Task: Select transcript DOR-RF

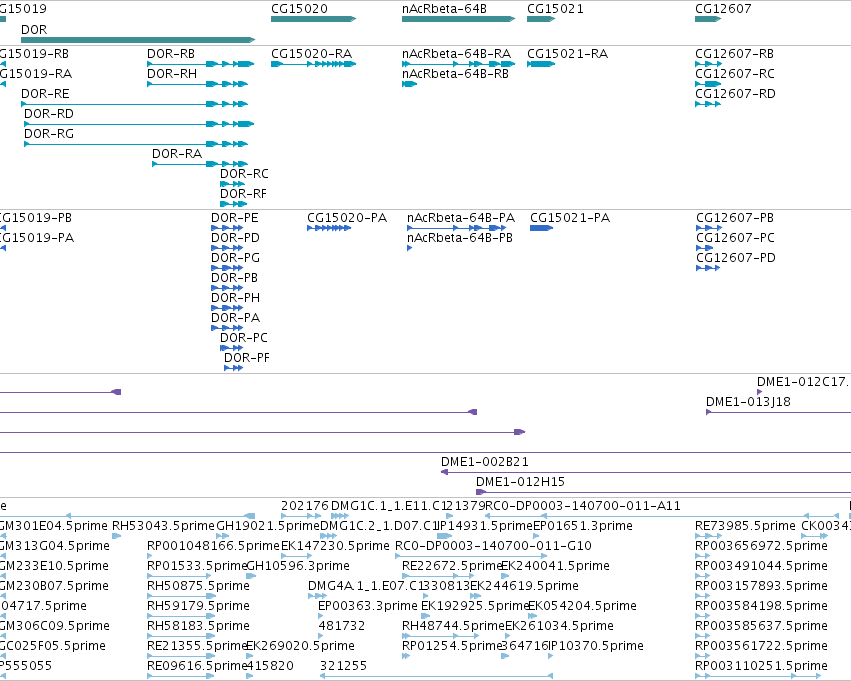Action: [233, 204]
